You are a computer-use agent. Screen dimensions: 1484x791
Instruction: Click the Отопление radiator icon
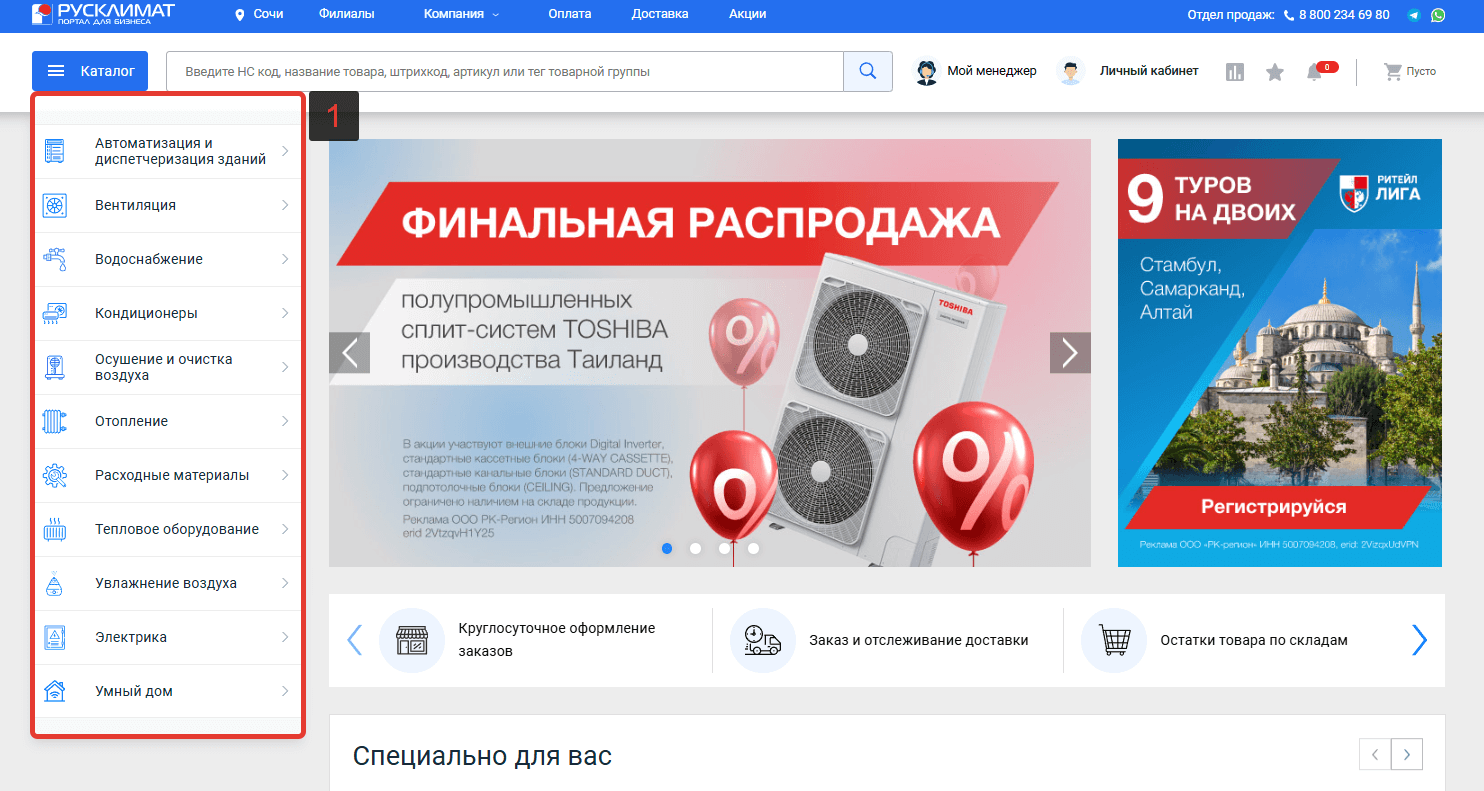point(54,421)
